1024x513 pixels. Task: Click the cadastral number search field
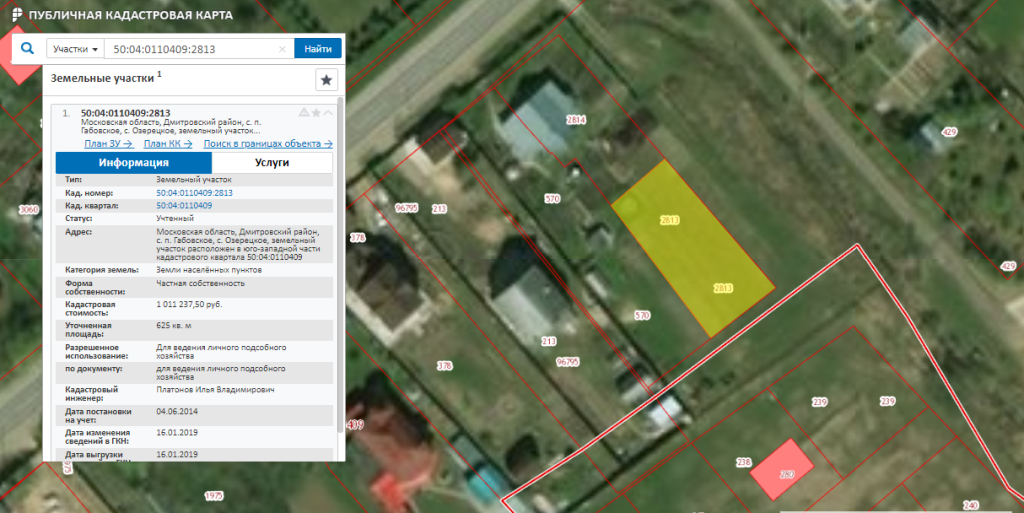tap(190, 49)
